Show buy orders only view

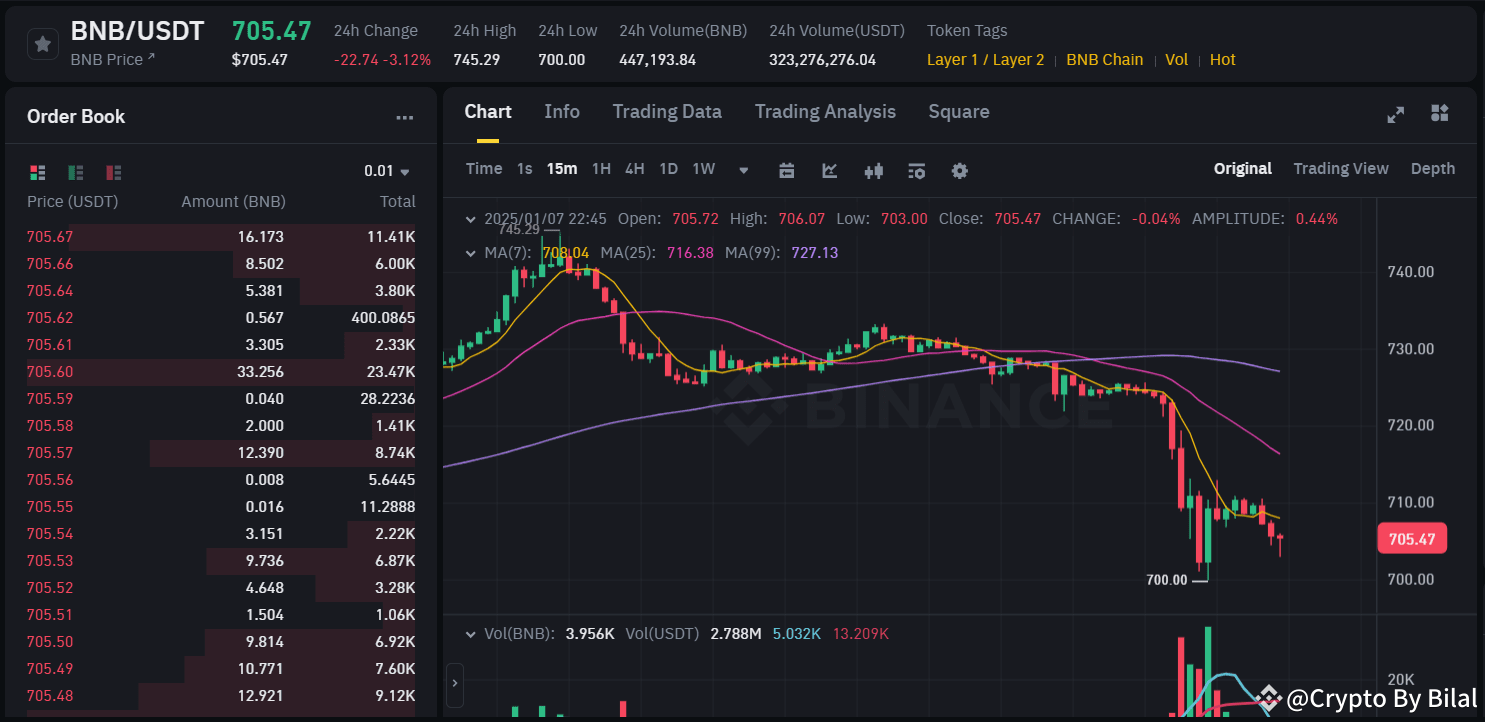tap(76, 172)
